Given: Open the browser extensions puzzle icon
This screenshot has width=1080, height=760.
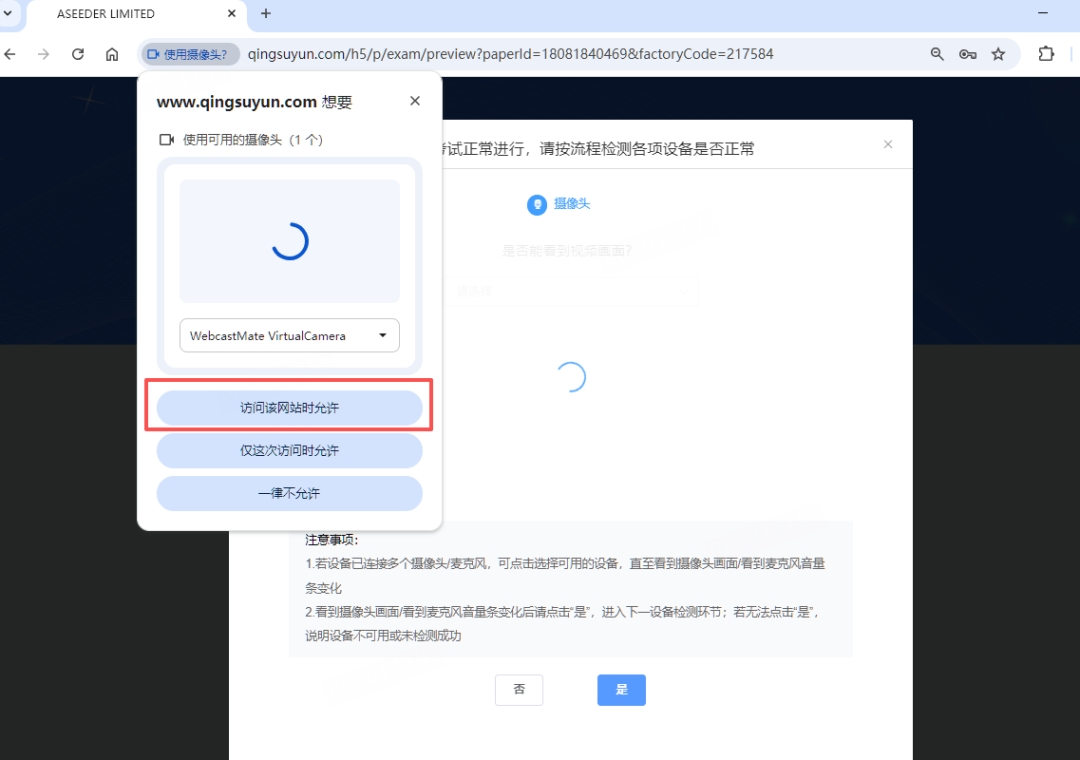Looking at the screenshot, I should (1045, 54).
